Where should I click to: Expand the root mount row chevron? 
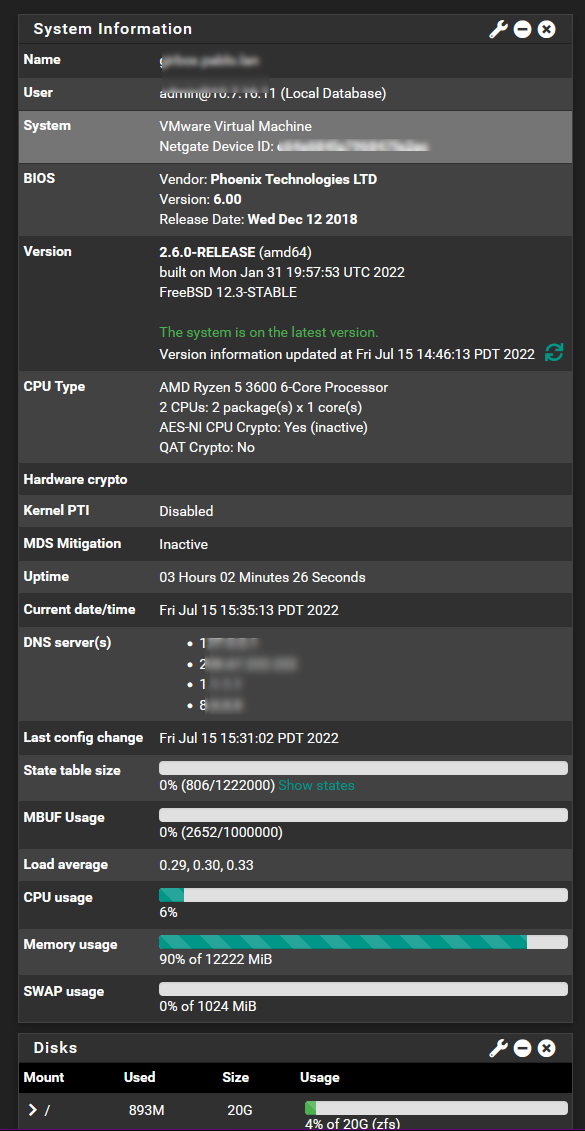coord(32,1110)
